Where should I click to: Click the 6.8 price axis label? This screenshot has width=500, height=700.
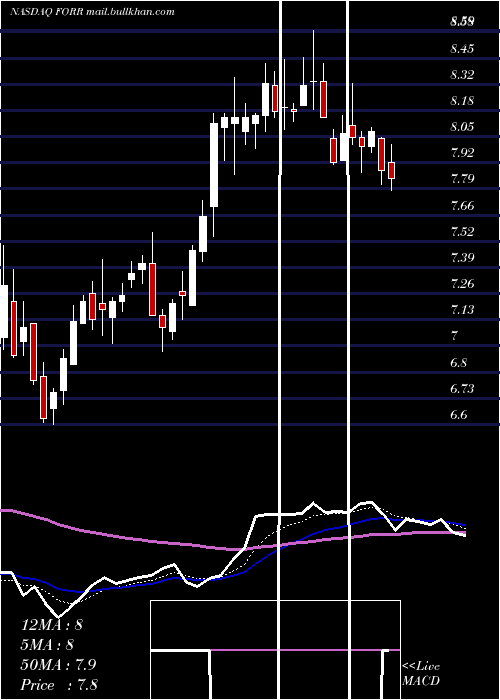pyautogui.click(x=458, y=362)
